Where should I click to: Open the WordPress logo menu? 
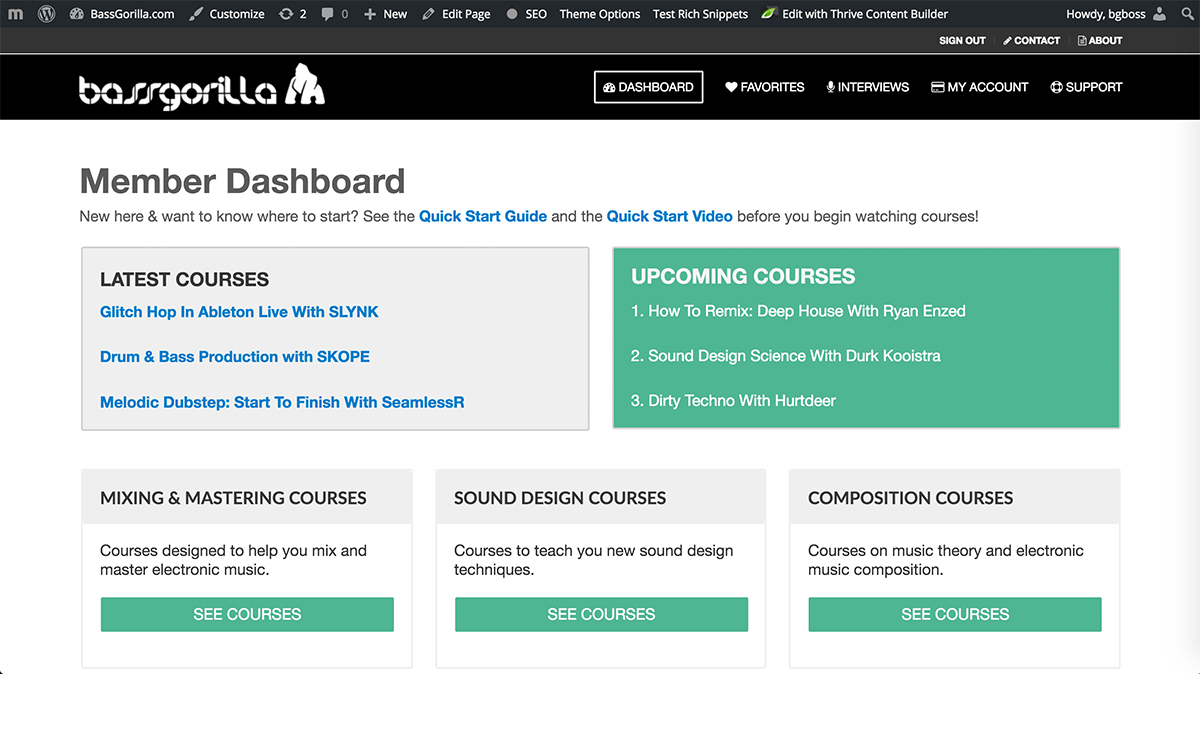point(46,14)
